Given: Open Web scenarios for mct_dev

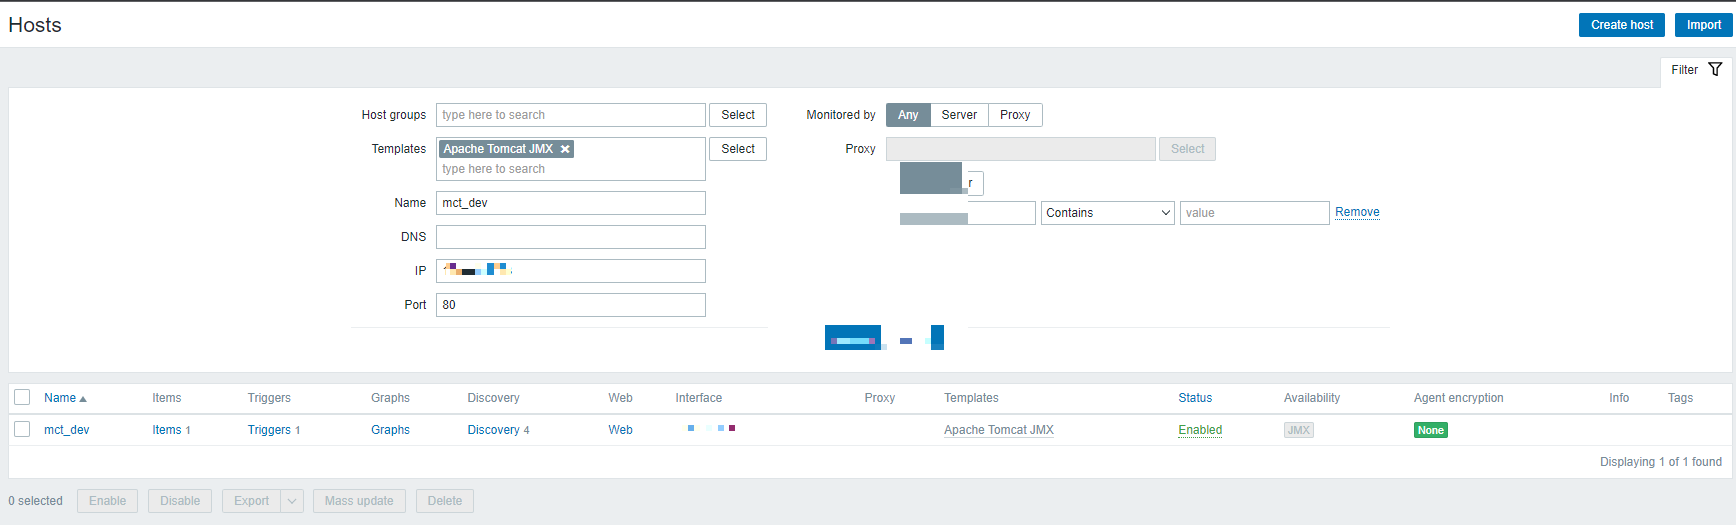Looking at the screenshot, I should coord(620,430).
